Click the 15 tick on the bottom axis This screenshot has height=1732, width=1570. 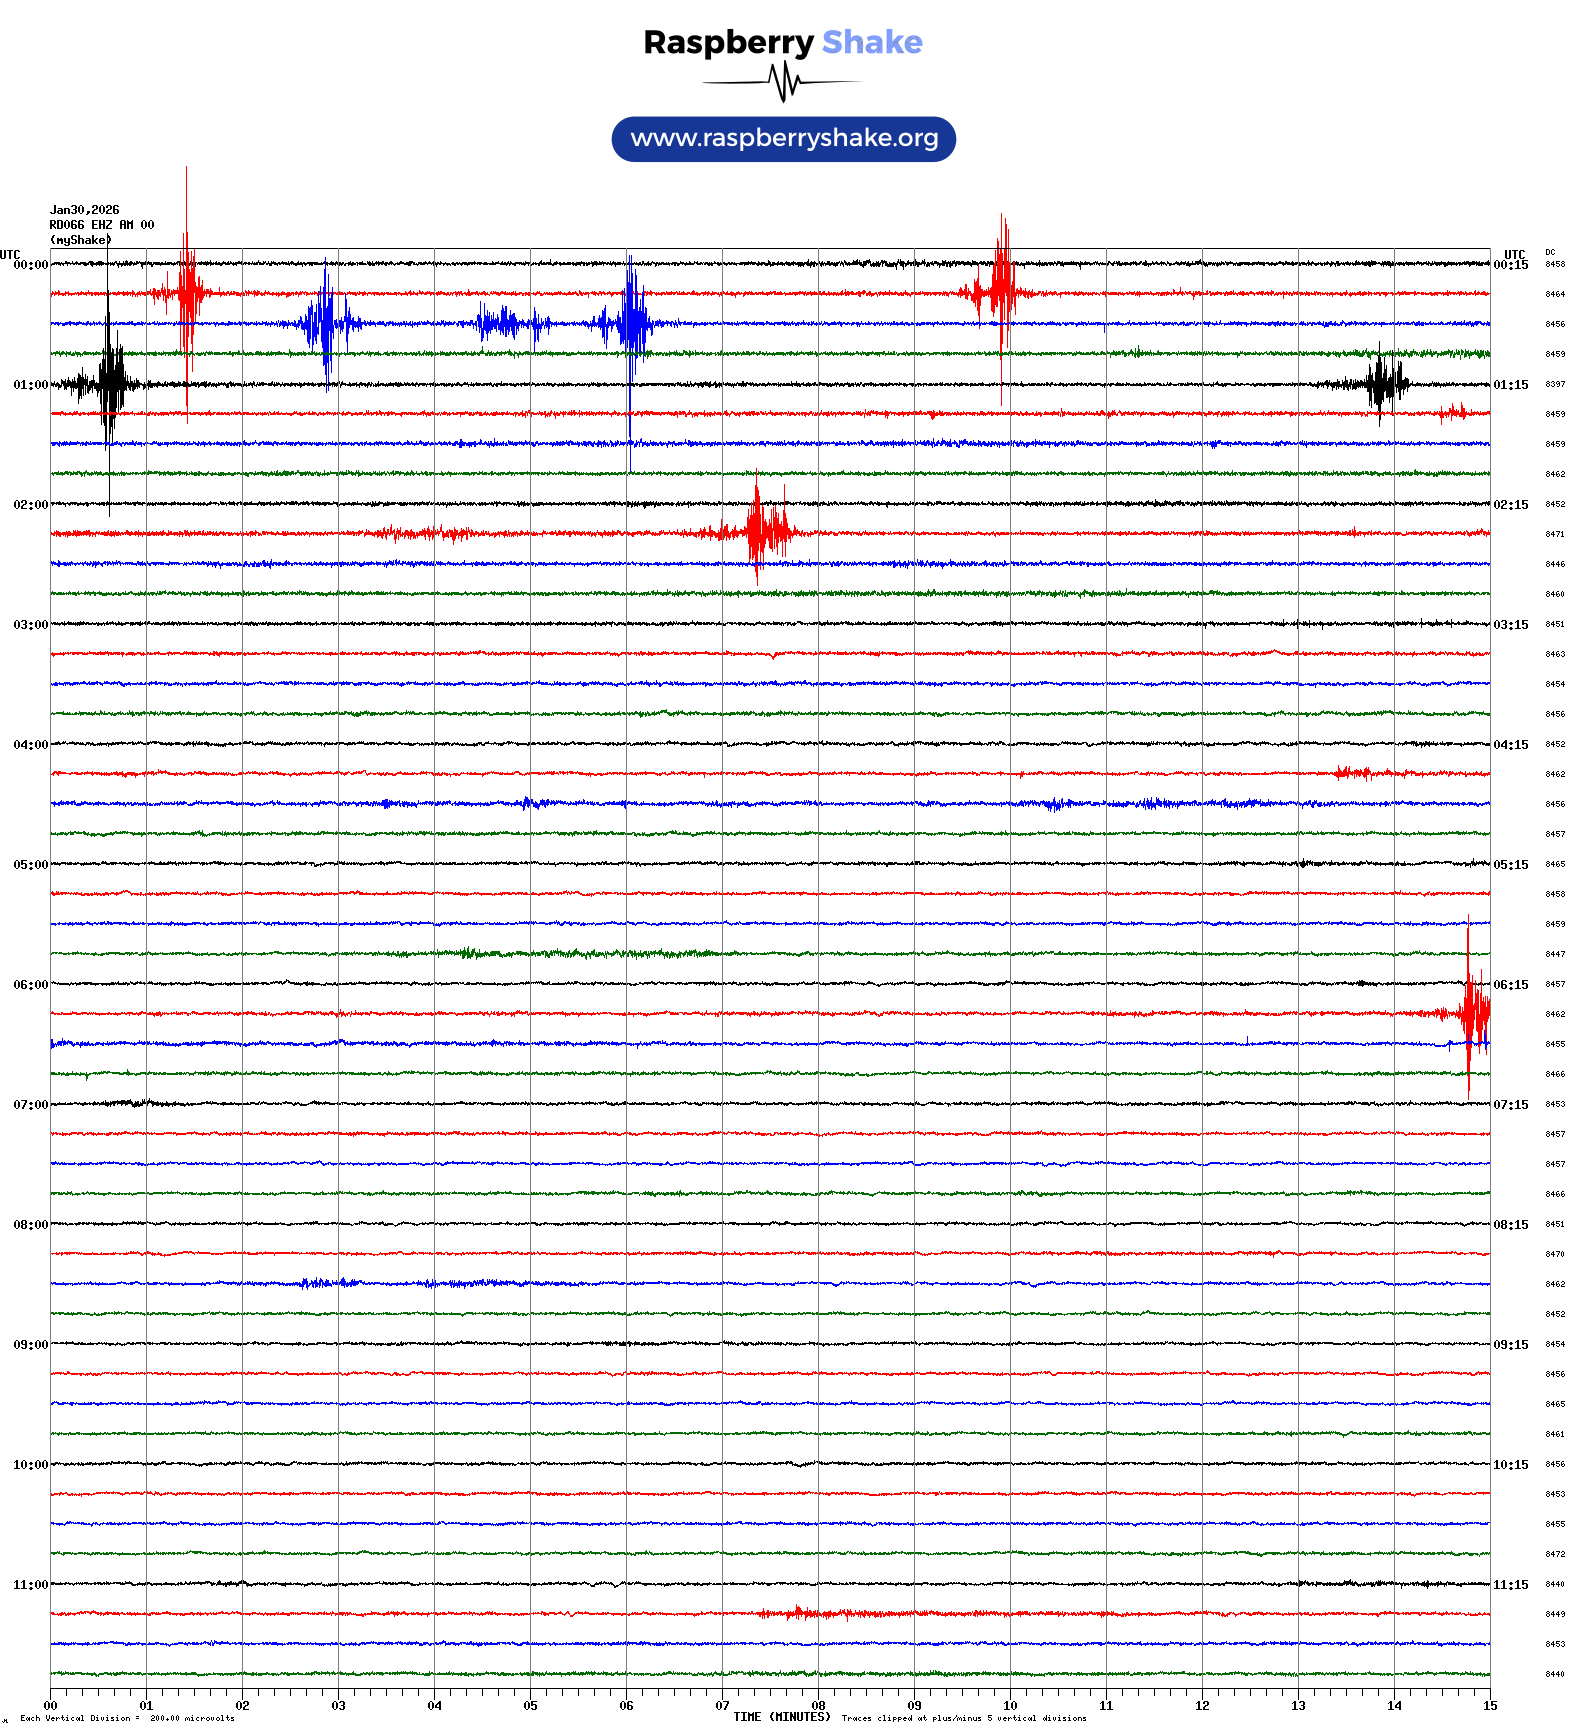[1490, 1706]
